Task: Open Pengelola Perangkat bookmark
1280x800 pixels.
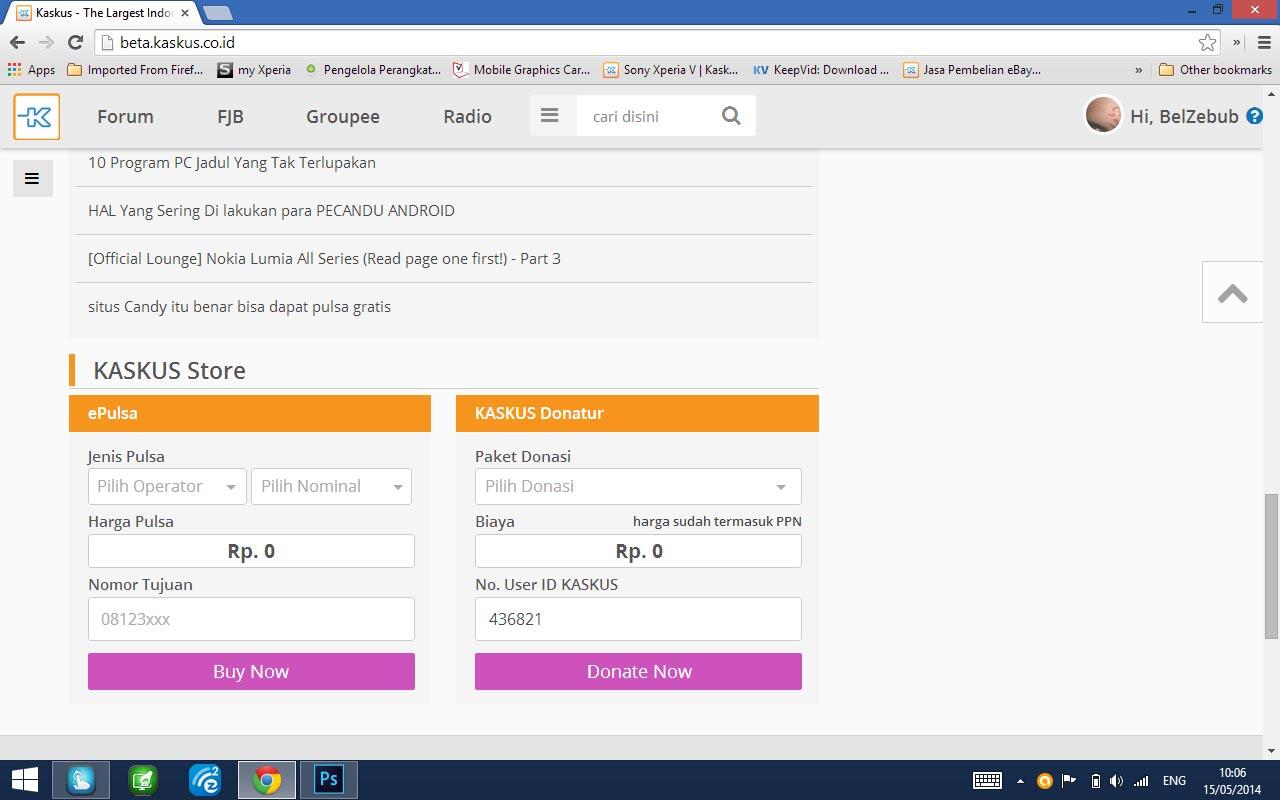Action: click(x=372, y=70)
